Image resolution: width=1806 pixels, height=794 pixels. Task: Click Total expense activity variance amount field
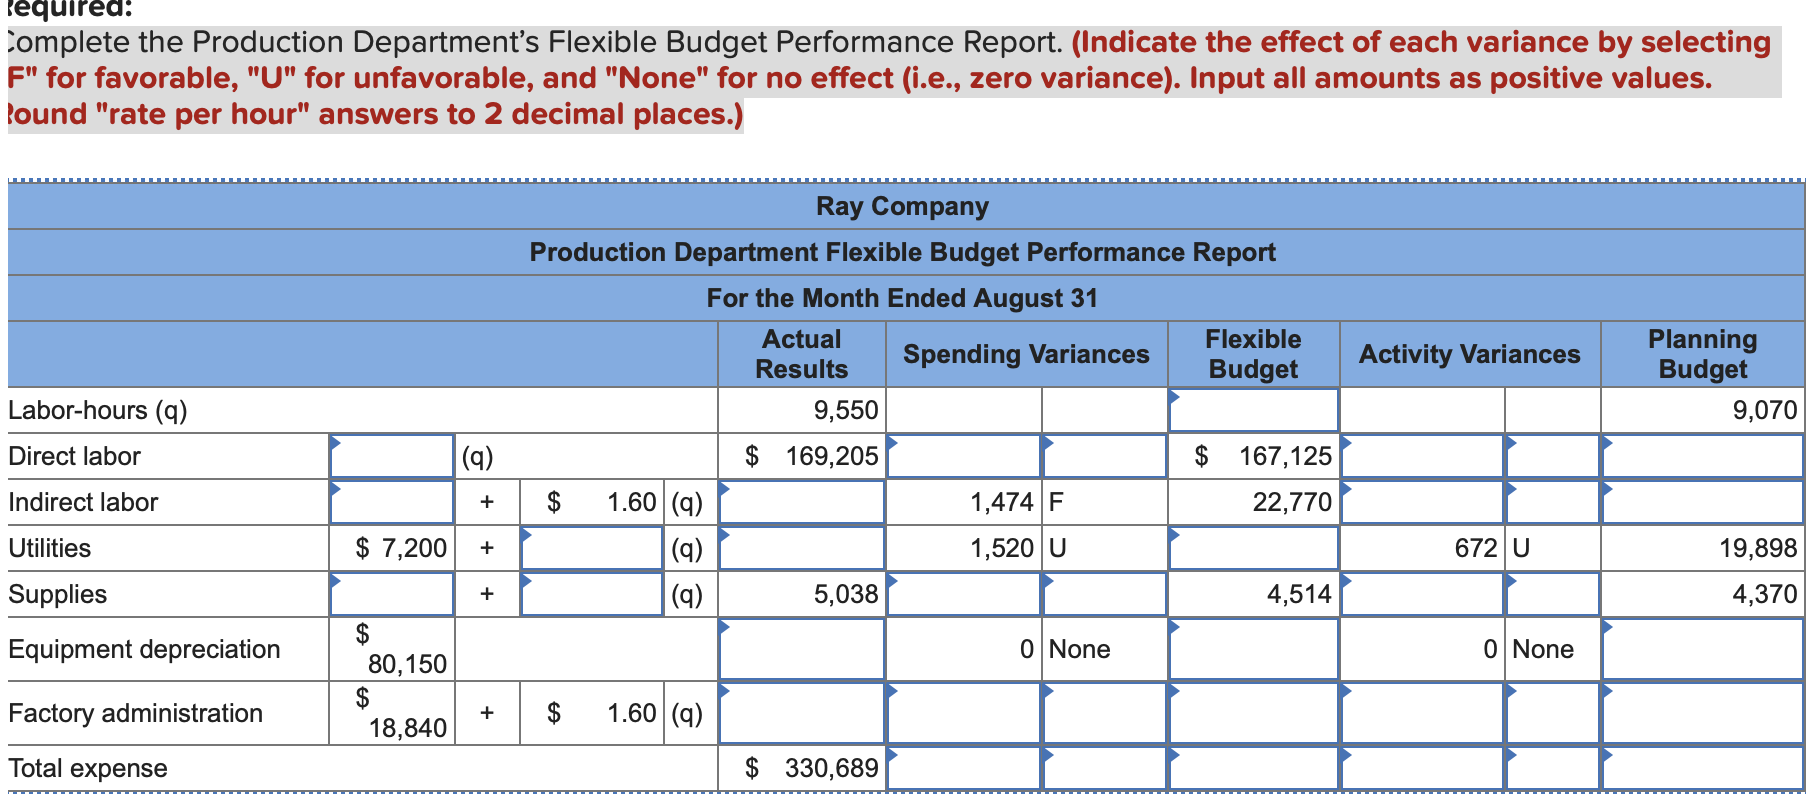1423,768
